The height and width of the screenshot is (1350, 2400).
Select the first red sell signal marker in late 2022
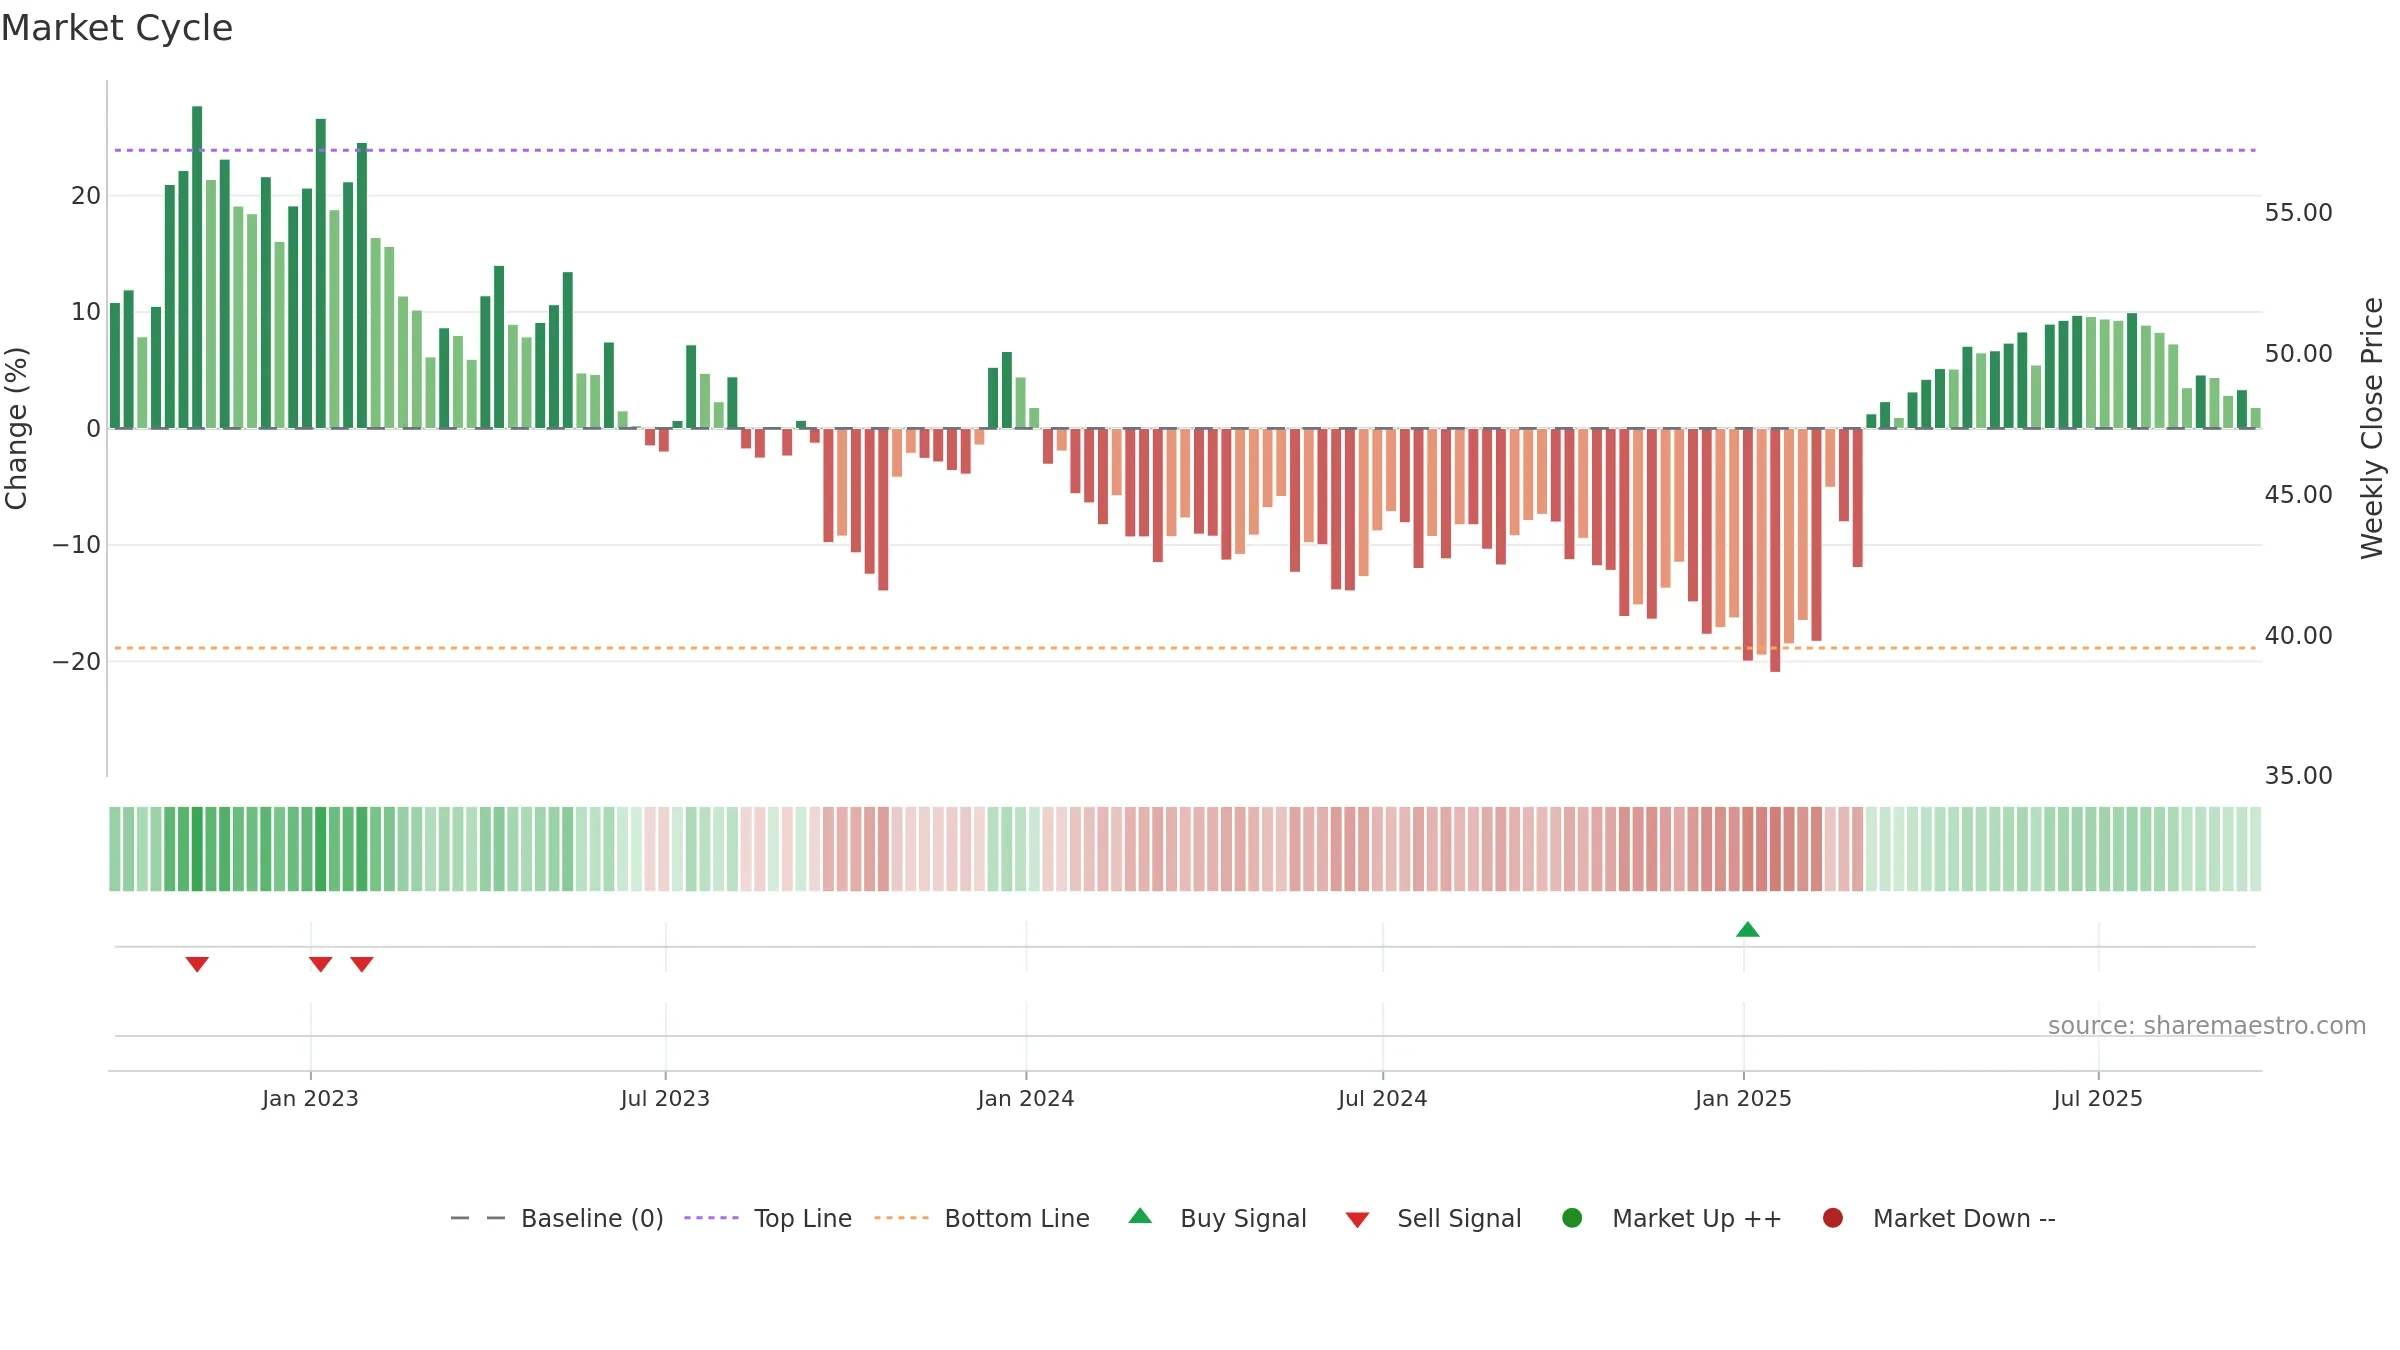pyautogui.click(x=197, y=964)
